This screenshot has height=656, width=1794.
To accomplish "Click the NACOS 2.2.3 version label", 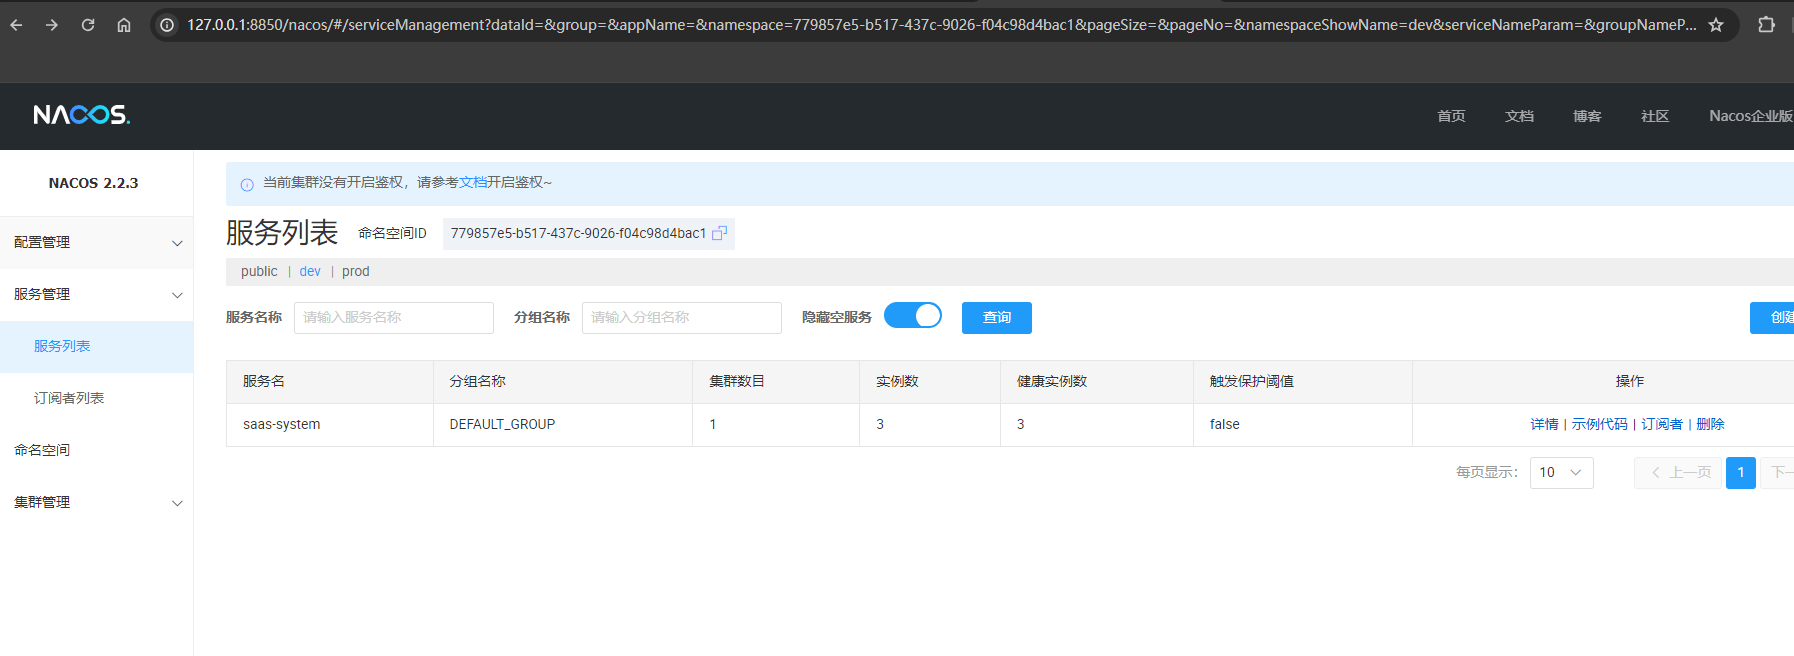I will [x=94, y=183].
